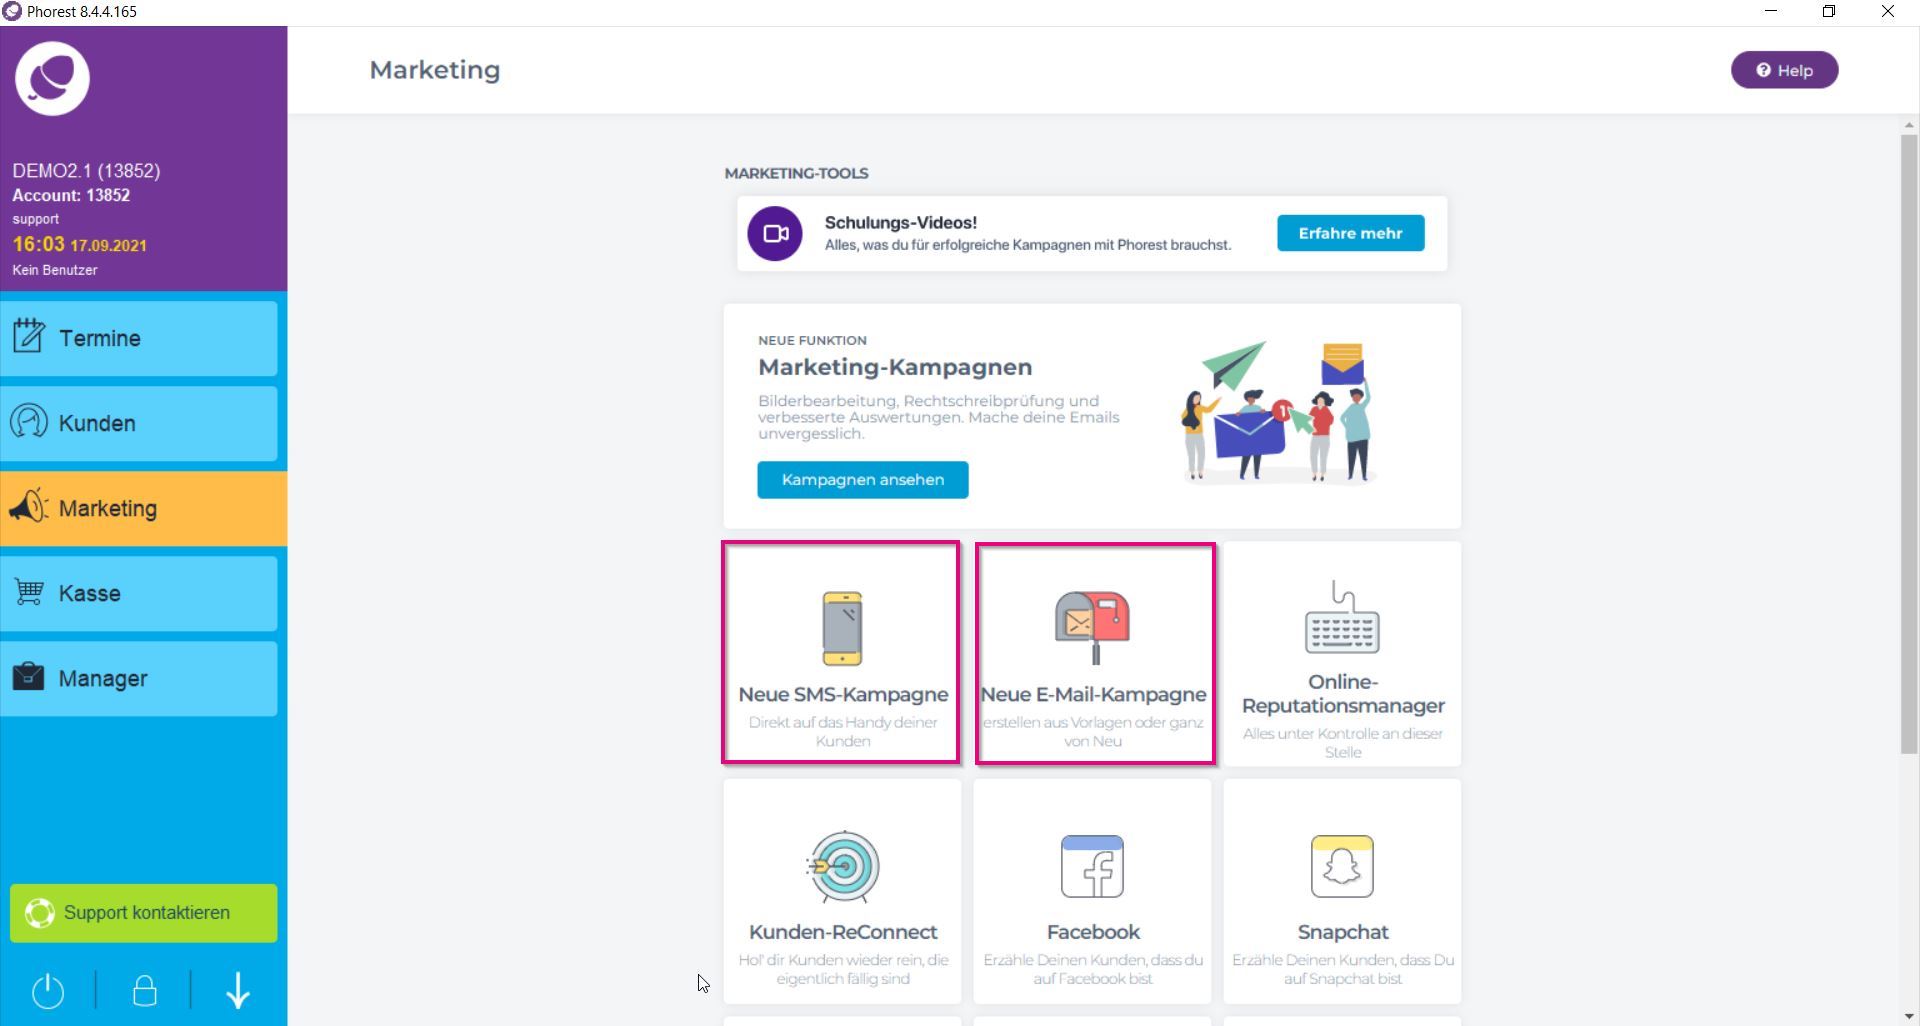Open the Termine calendar icon
This screenshot has width=1920, height=1026.
(29, 336)
